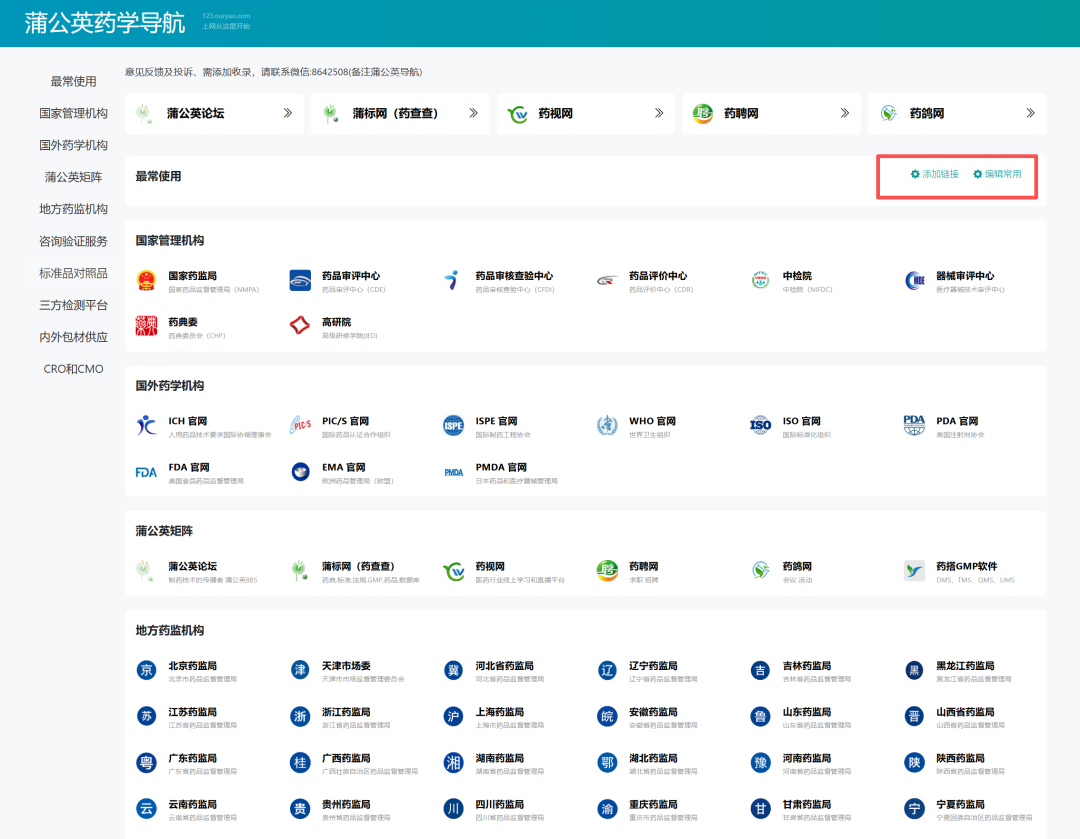Open 药聘网 in the 蒲公英矩阵 section

click(x=643, y=566)
